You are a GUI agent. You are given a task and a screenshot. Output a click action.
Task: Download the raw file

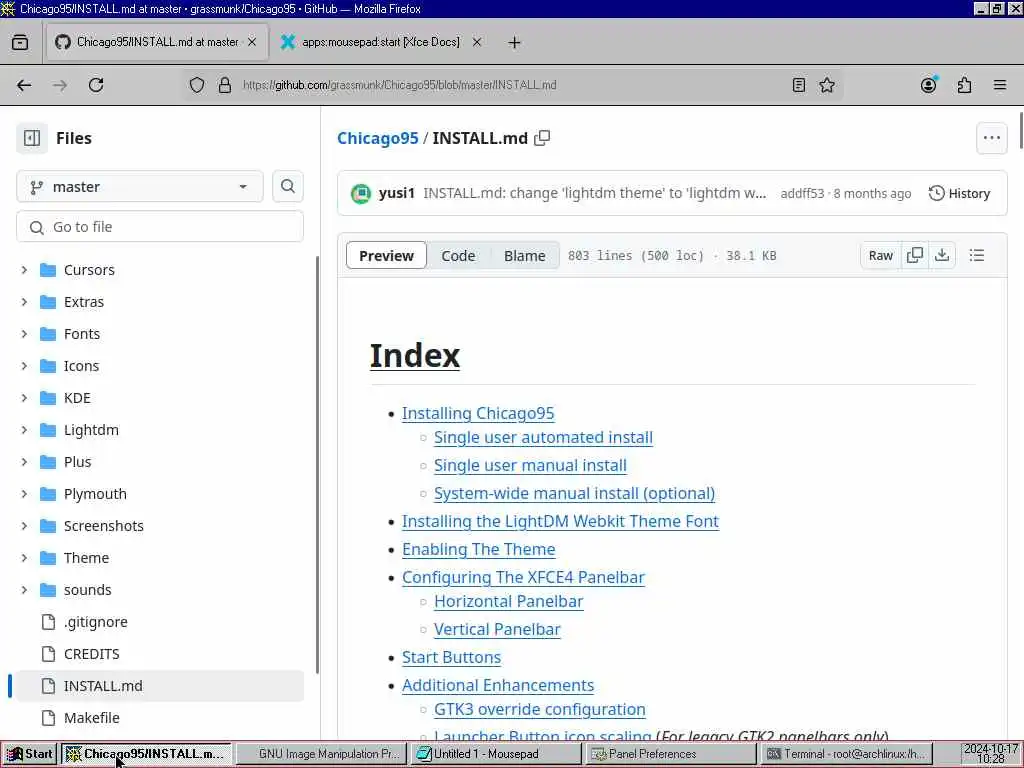942,255
